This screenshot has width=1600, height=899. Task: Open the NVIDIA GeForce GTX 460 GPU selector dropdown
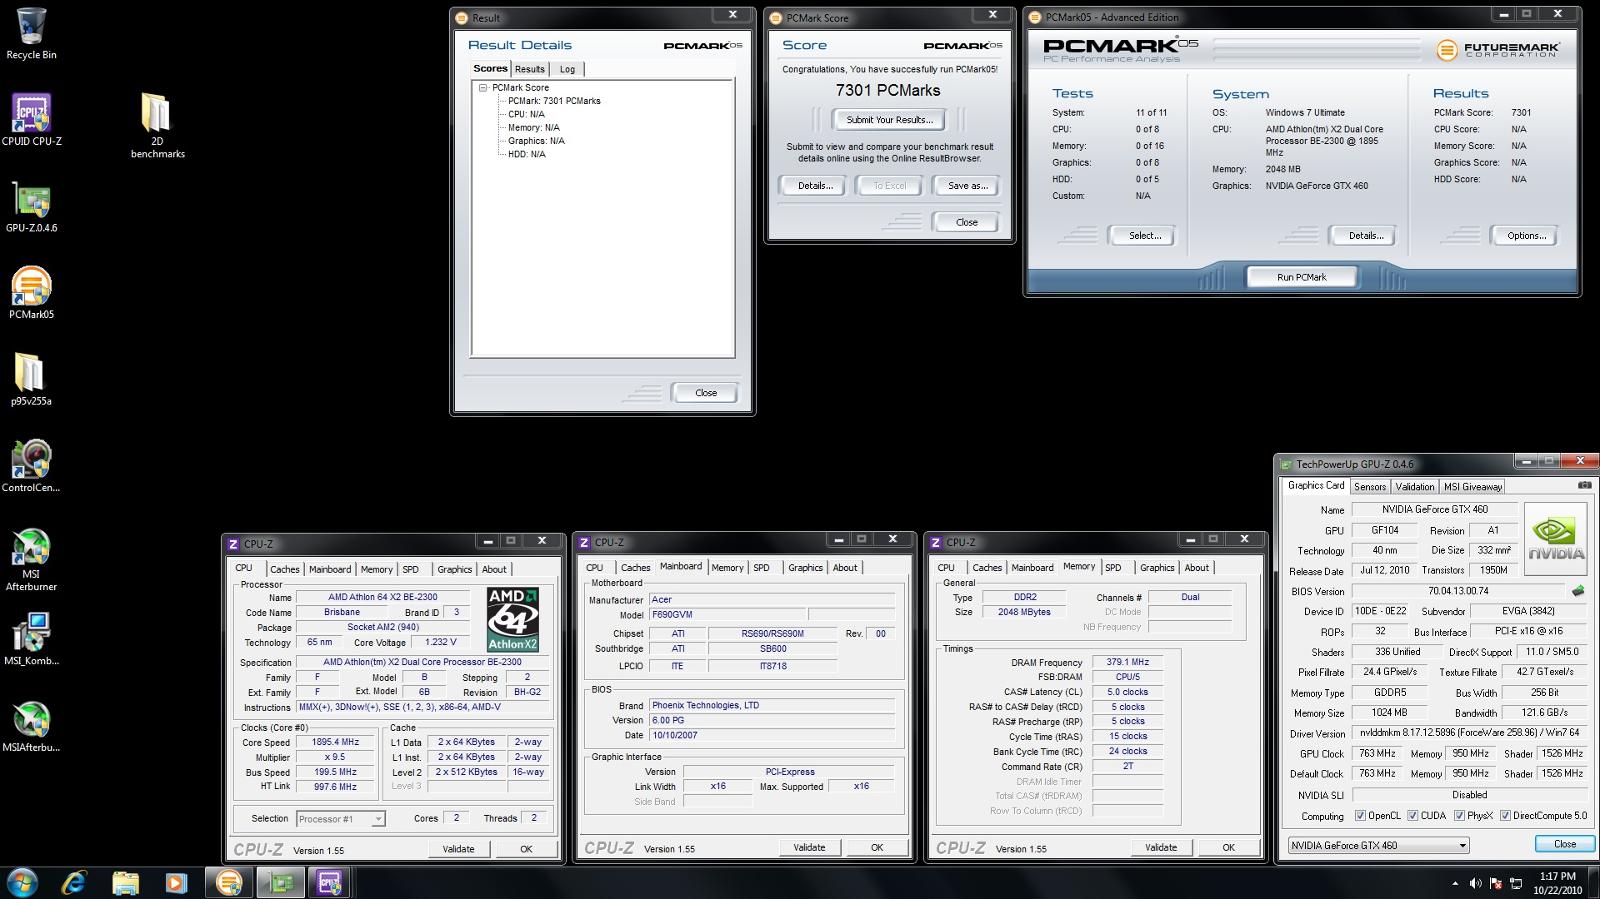tap(1378, 845)
